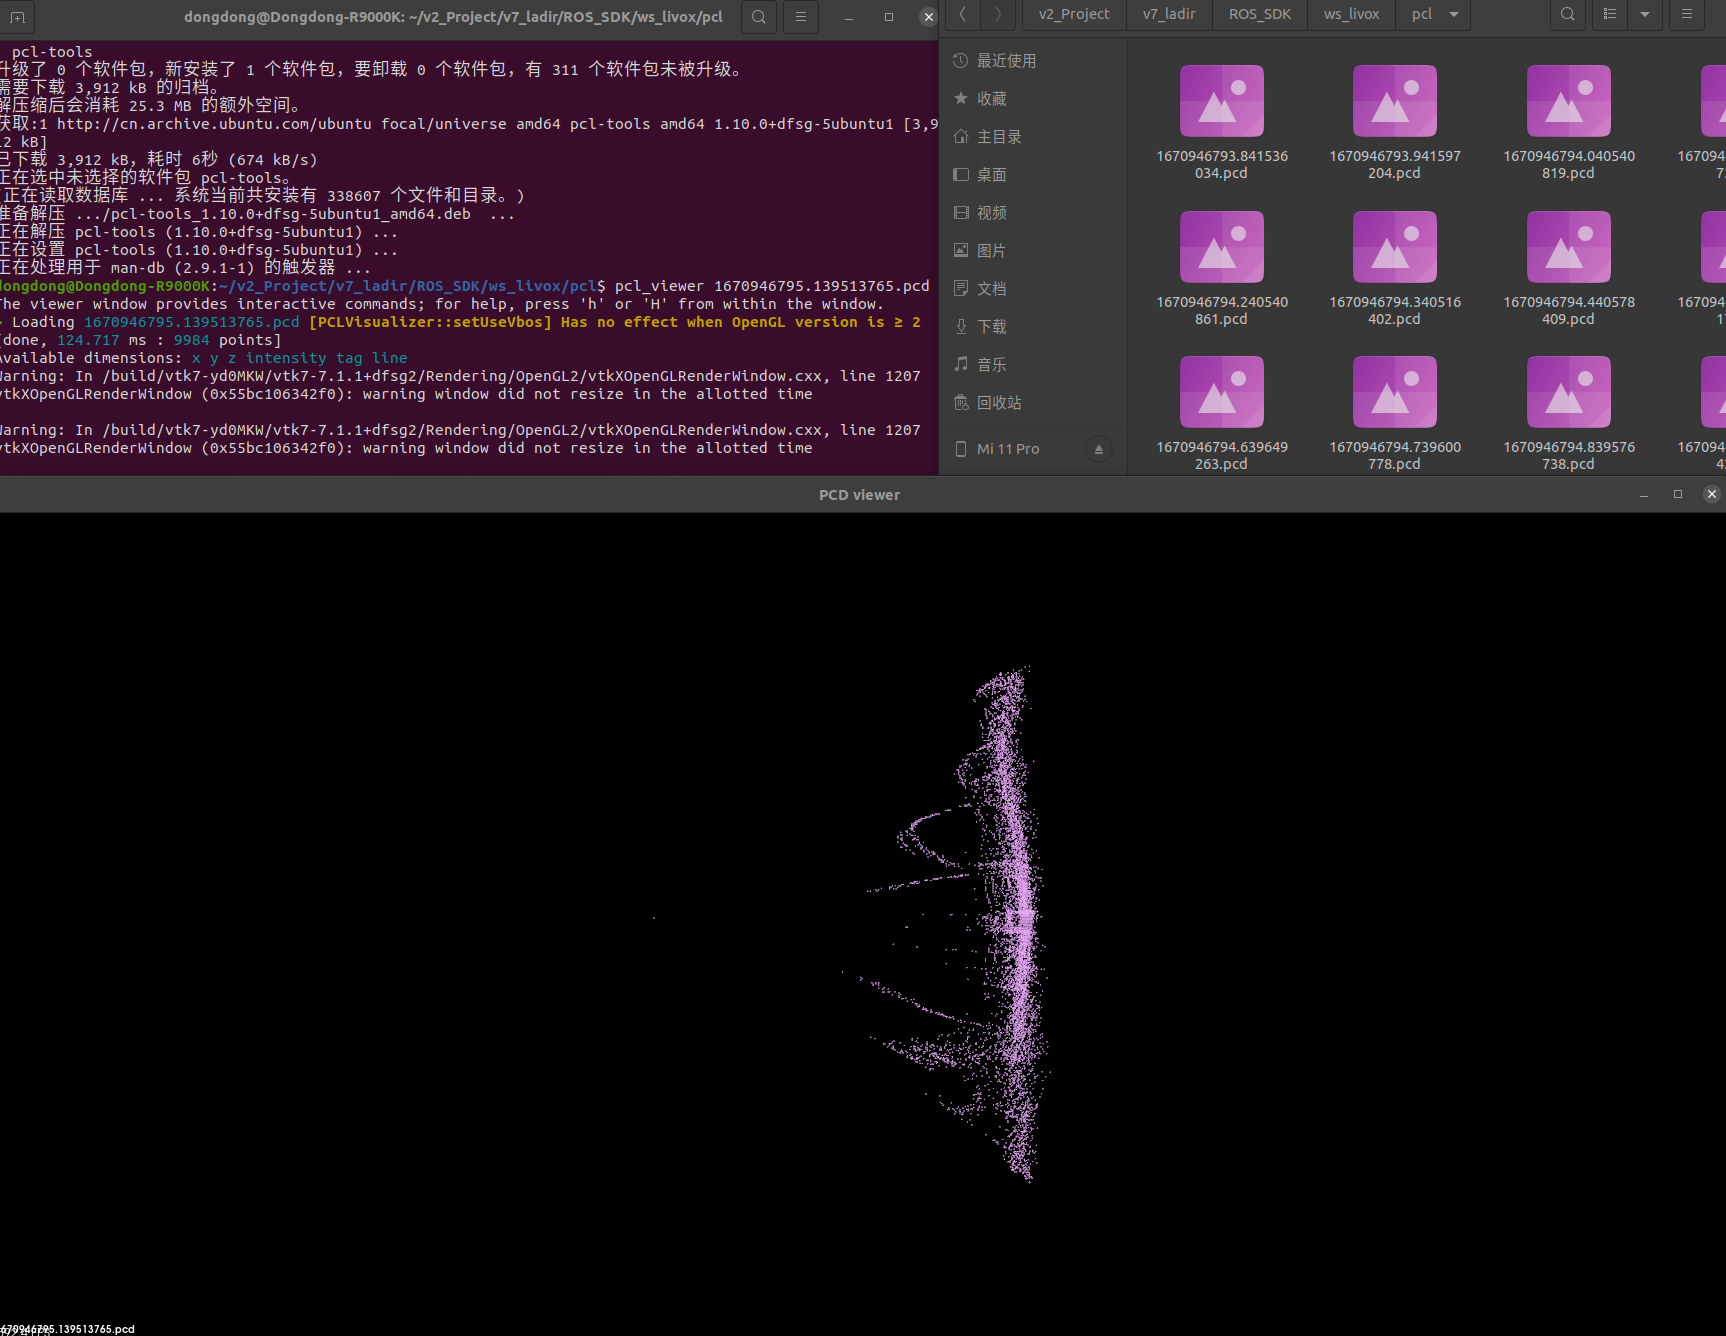Select file 1670946794.340516402.pcd
The height and width of the screenshot is (1336, 1726).
click(x=1395, y=267)
